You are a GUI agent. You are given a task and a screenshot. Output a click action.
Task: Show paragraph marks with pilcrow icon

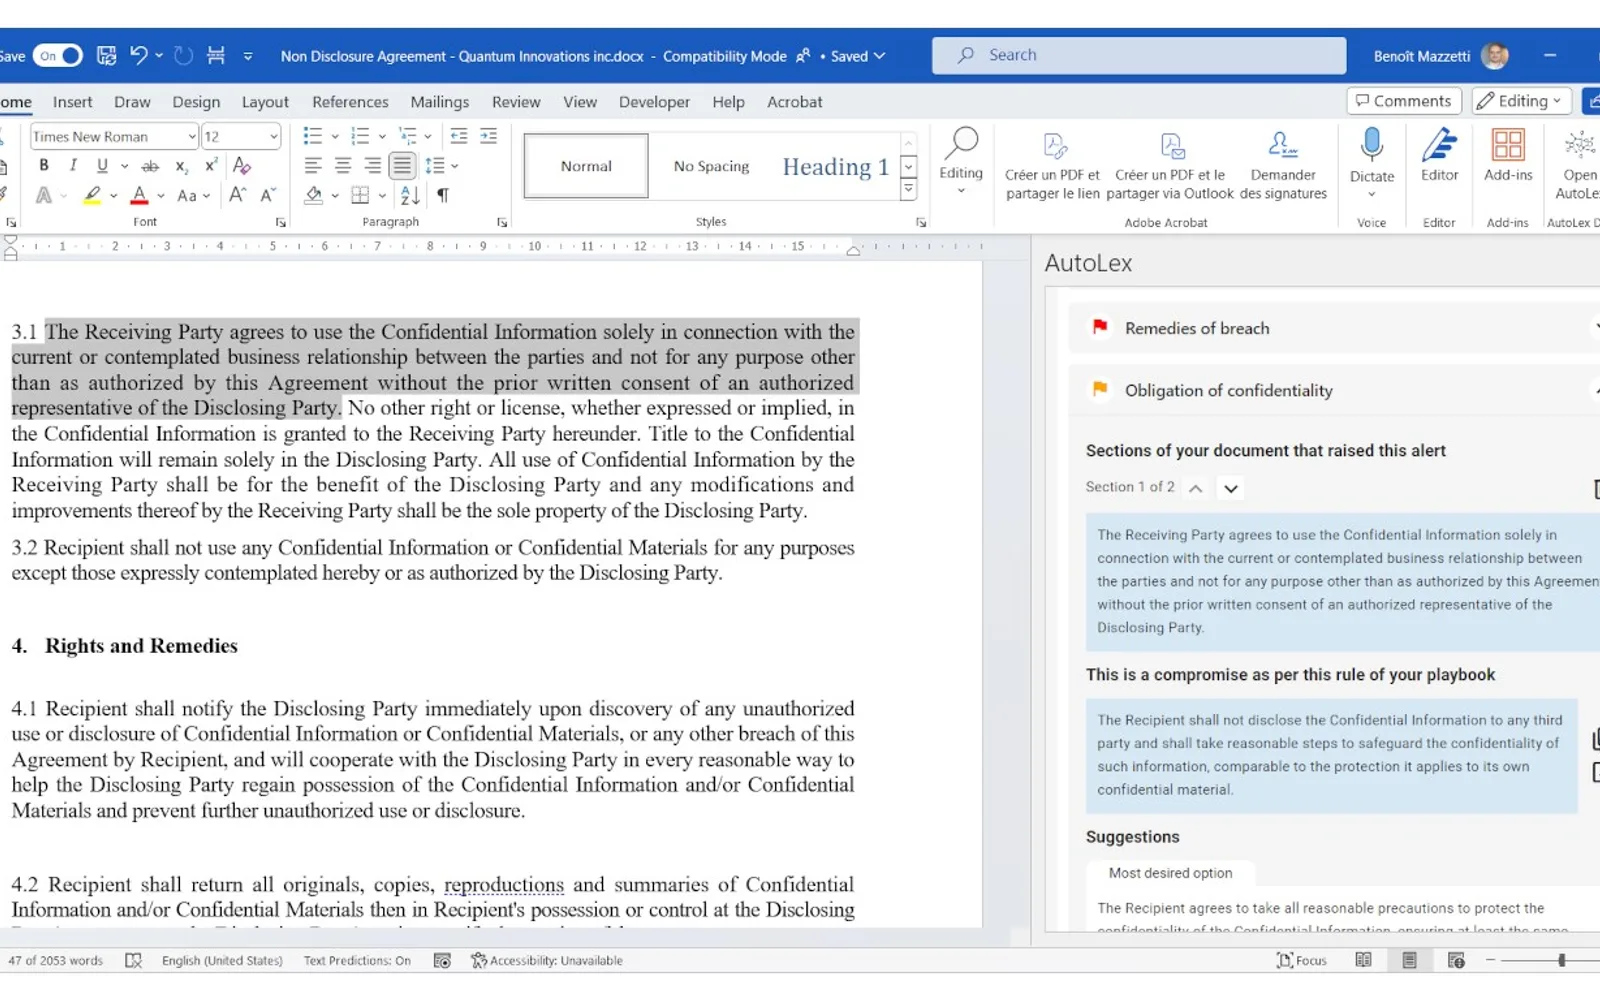[x=442, y=195]
